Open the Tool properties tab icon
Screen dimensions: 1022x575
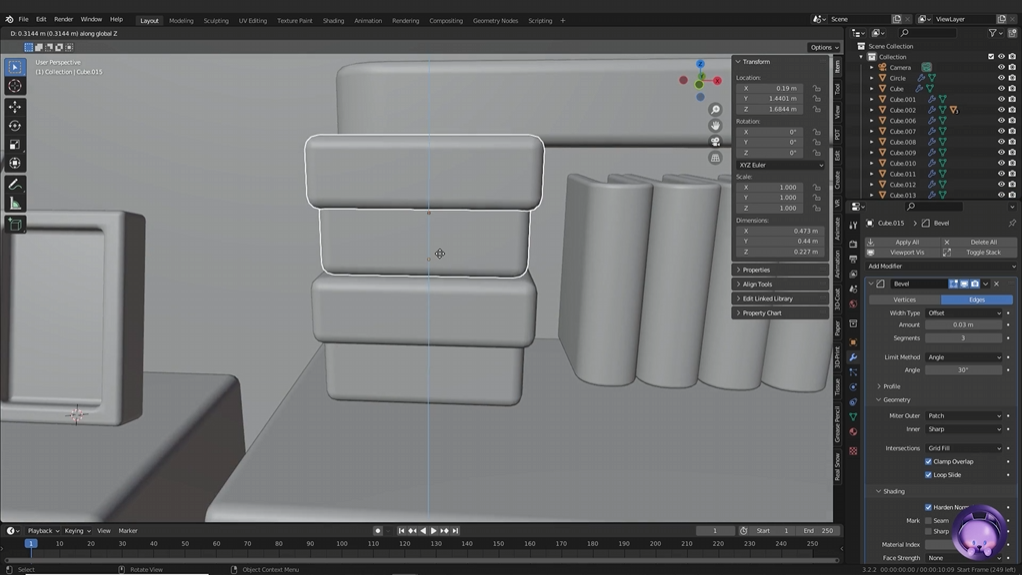pos(853,225)
